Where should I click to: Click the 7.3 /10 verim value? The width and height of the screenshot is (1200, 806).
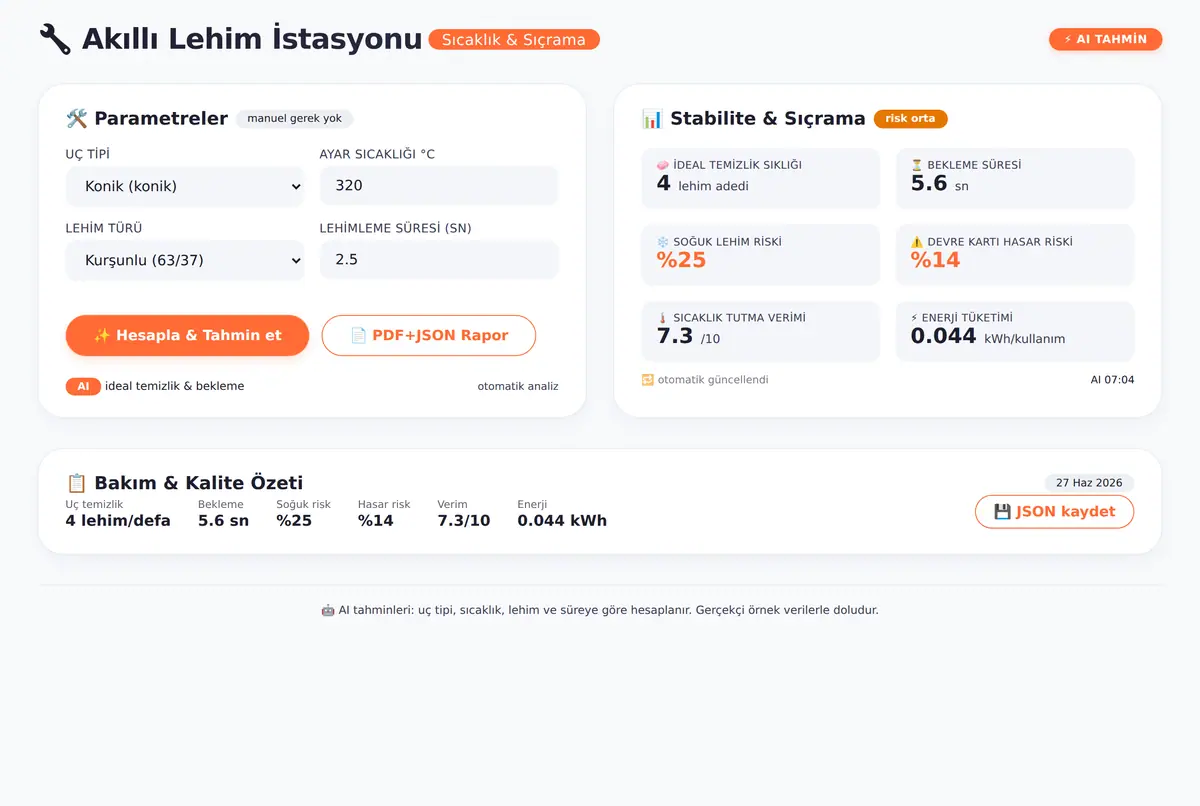click(688, 337)
